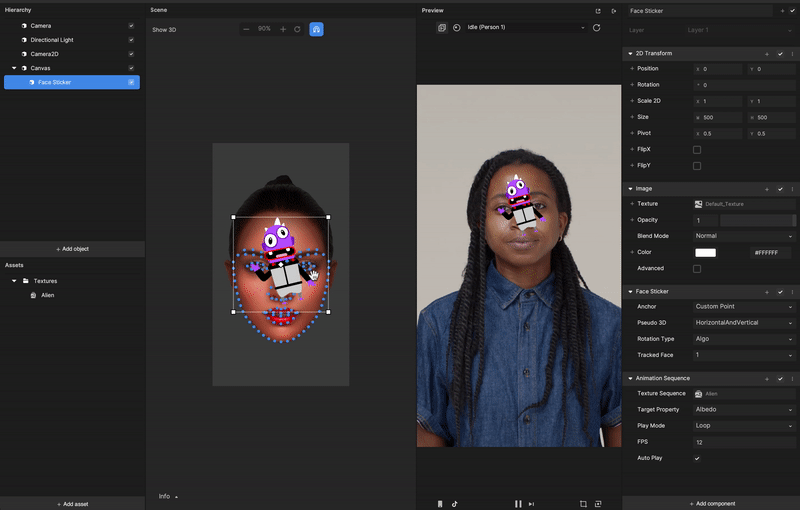
Task: Open the Target Property dropdown
Action: 744,410
